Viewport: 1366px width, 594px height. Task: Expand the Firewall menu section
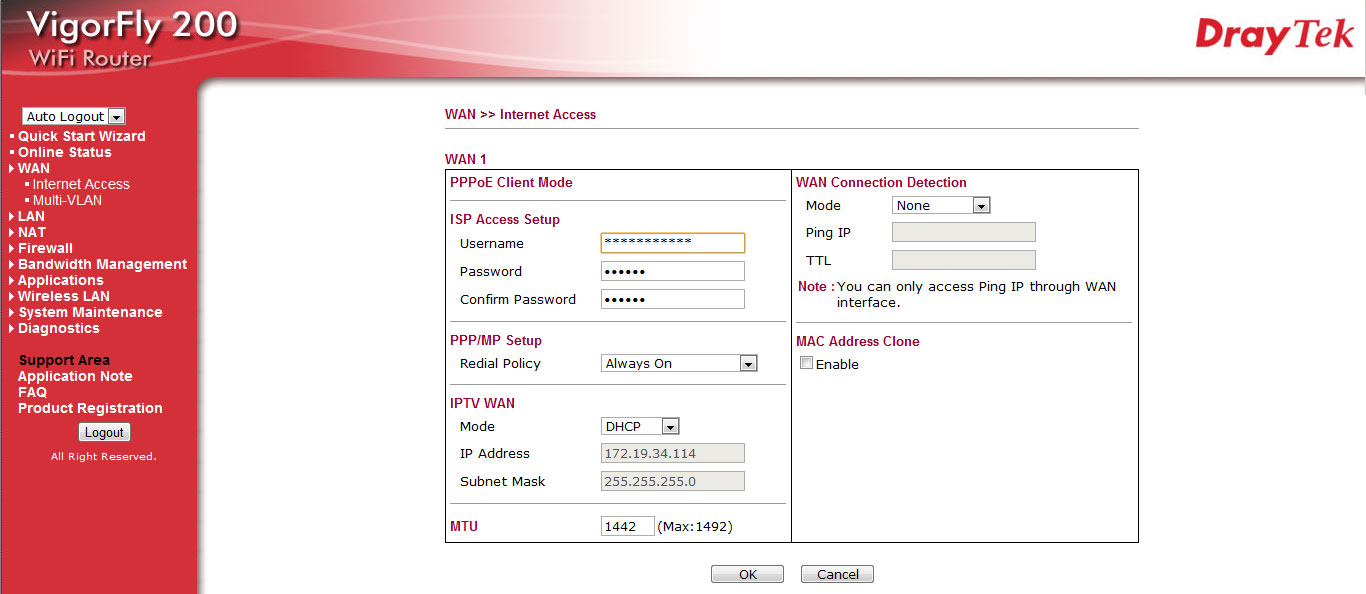click(x=45, y=248)
